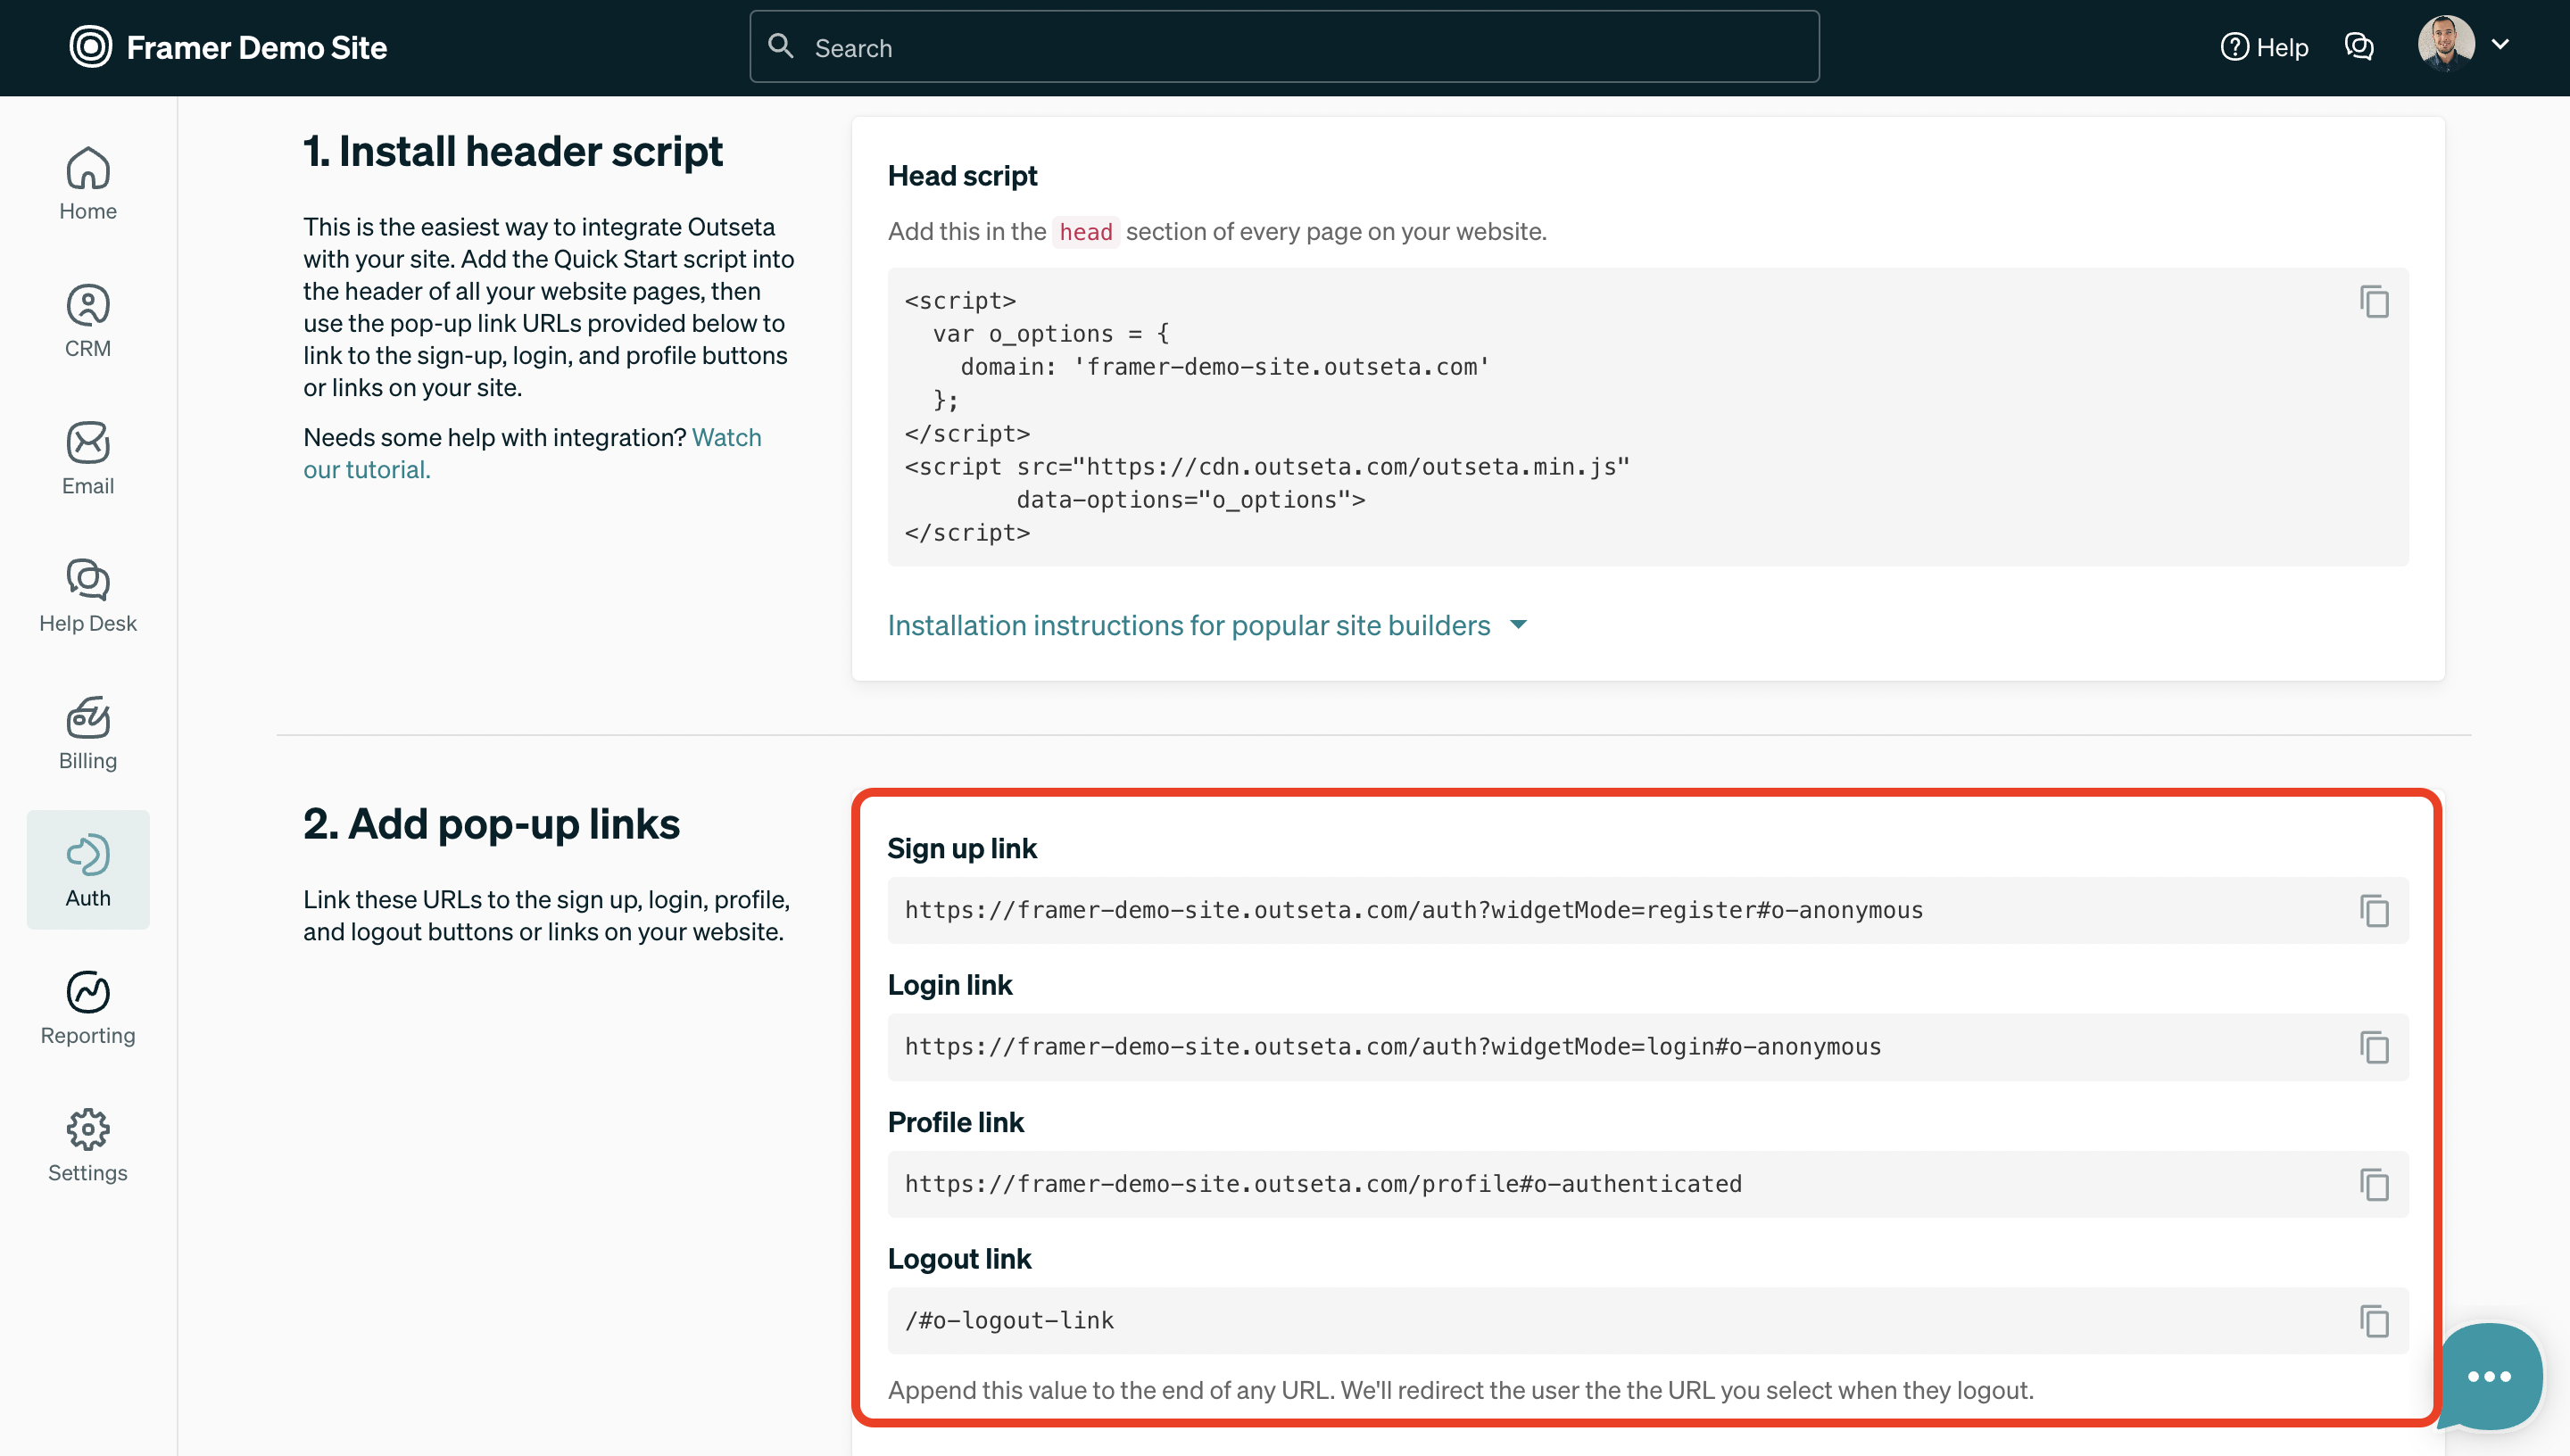Open the floating chat bubble widget
The height and width of the screenshot is (1456, 2570).
[x=2488, y=1376]
